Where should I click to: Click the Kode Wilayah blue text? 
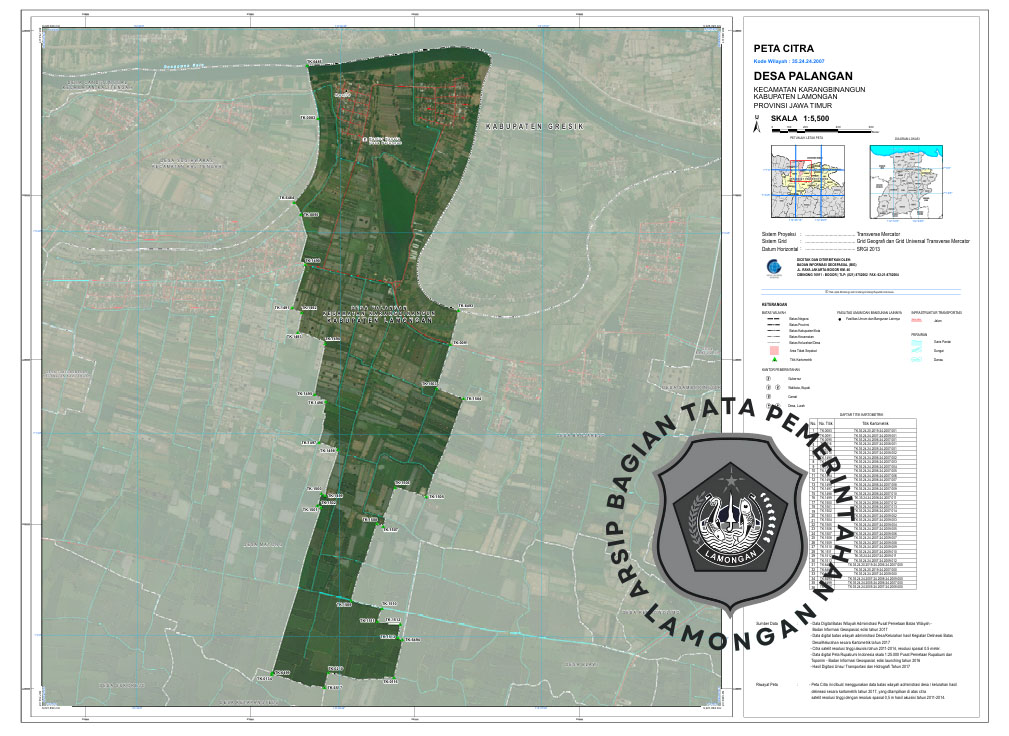tap(788, 61)
